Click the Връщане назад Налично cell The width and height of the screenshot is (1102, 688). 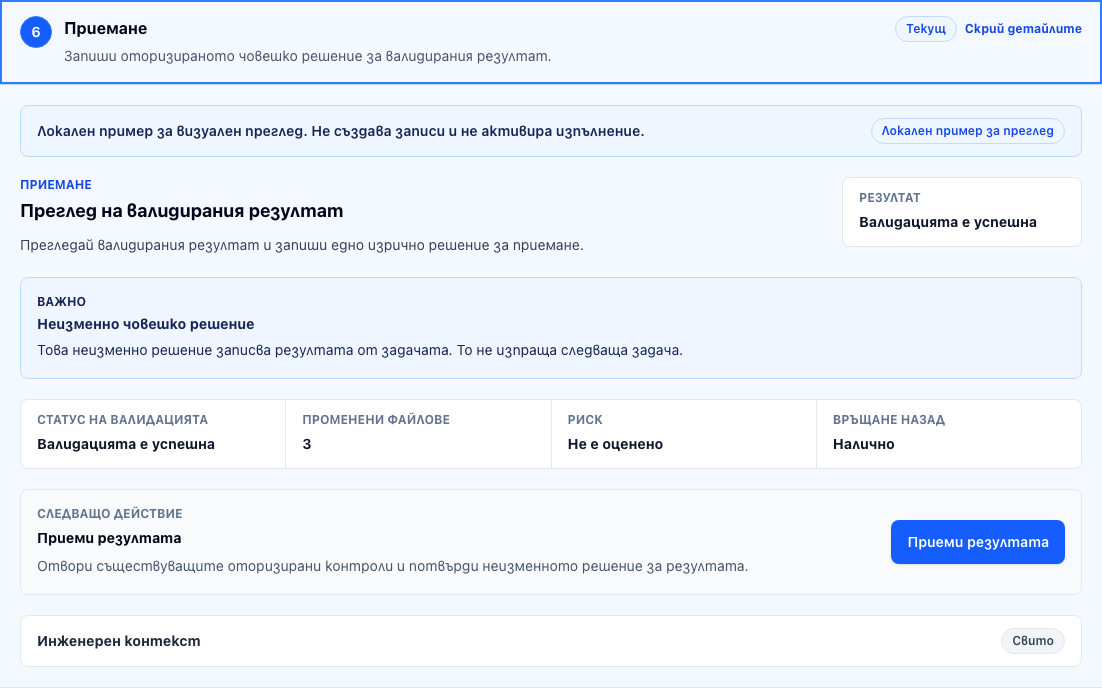point(949,434)
